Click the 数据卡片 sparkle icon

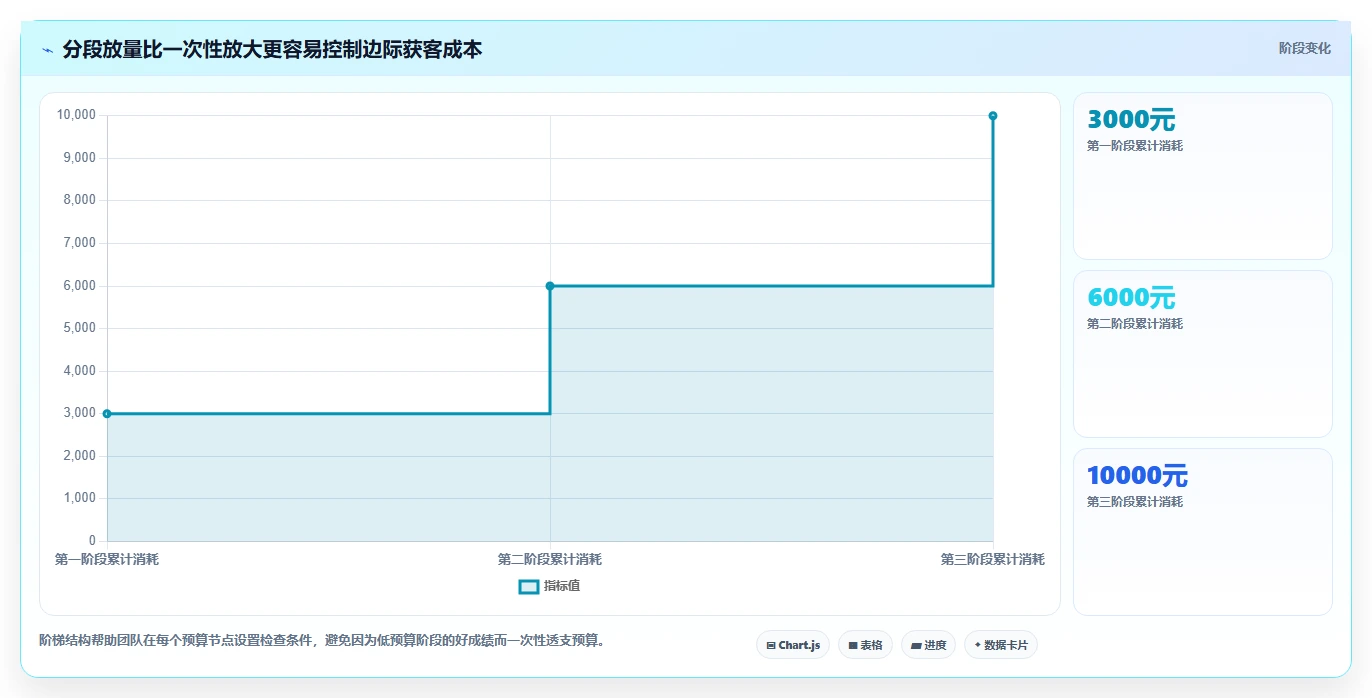click(977, 645)
